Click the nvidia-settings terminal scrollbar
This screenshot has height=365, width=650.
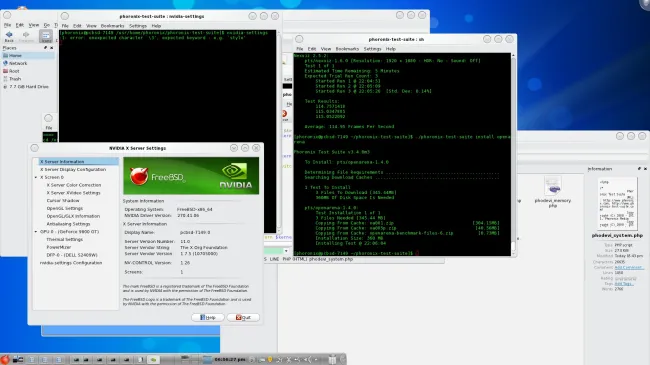click(279, 132)
